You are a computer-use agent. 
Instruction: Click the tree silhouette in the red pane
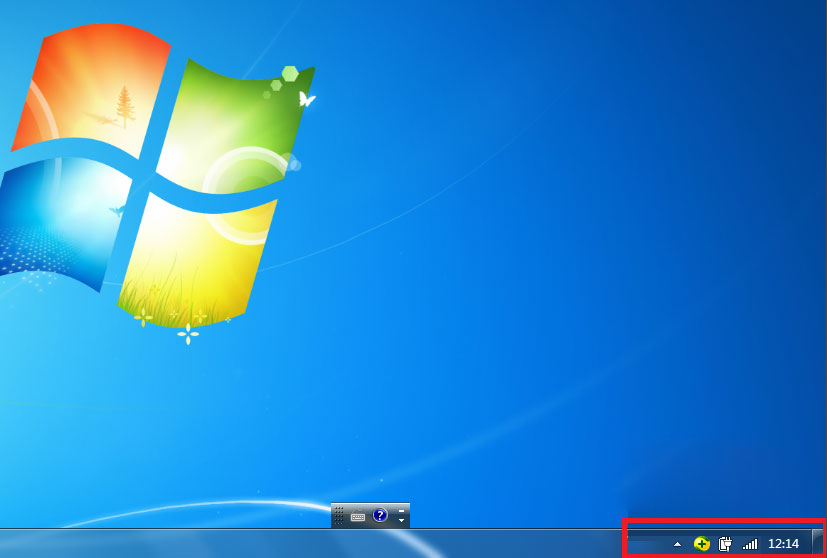125,105
